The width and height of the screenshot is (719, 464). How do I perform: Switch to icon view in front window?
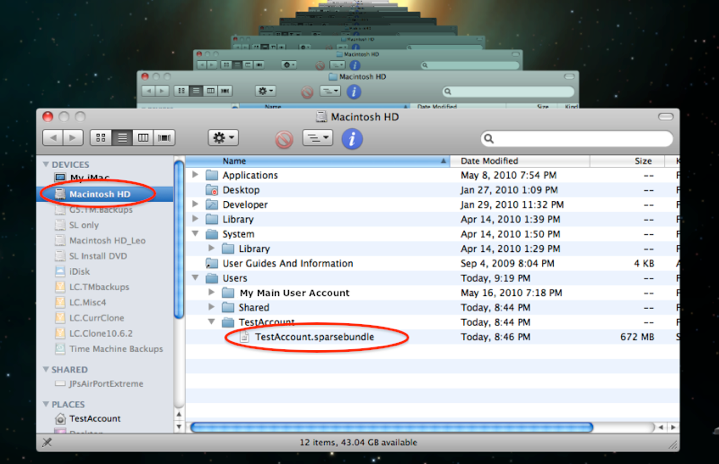(x=101, y=138)
